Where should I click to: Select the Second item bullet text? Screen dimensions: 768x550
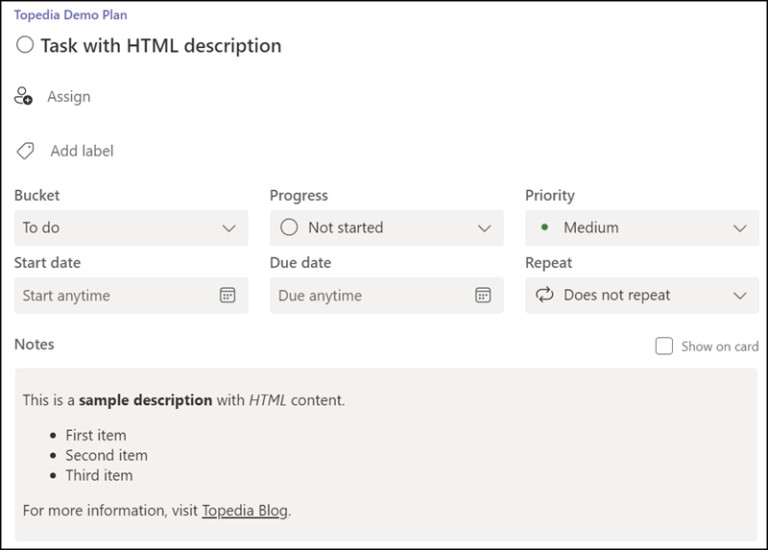106,455
